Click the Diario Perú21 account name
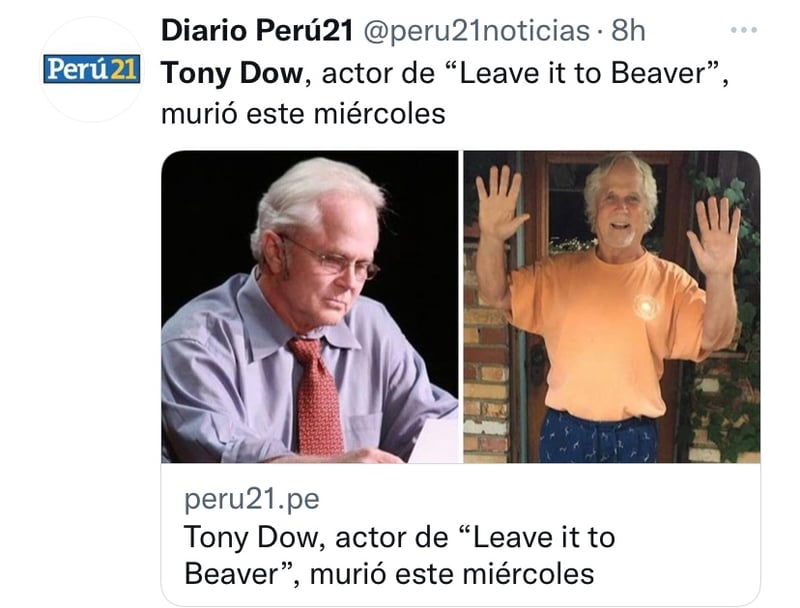The width and height of the screenshot is (800, 608). click(x=257, y=31)
